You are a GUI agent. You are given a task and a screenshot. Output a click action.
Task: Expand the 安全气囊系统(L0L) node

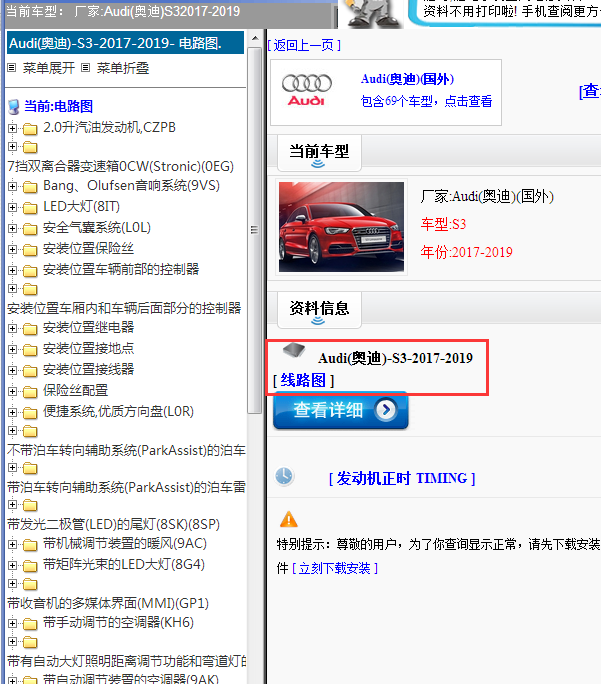click(x=12, y=228)
